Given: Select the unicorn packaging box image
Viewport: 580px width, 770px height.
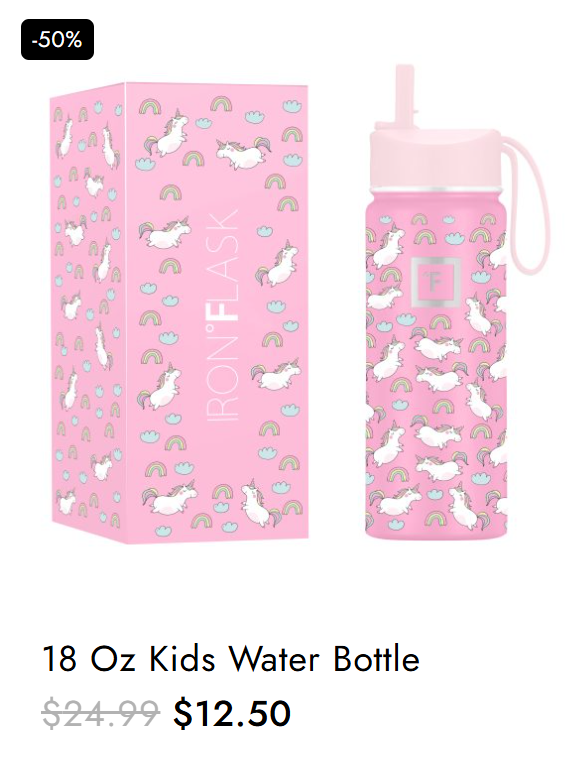Looking at the screenshot, I should click(x=179, y=313).
